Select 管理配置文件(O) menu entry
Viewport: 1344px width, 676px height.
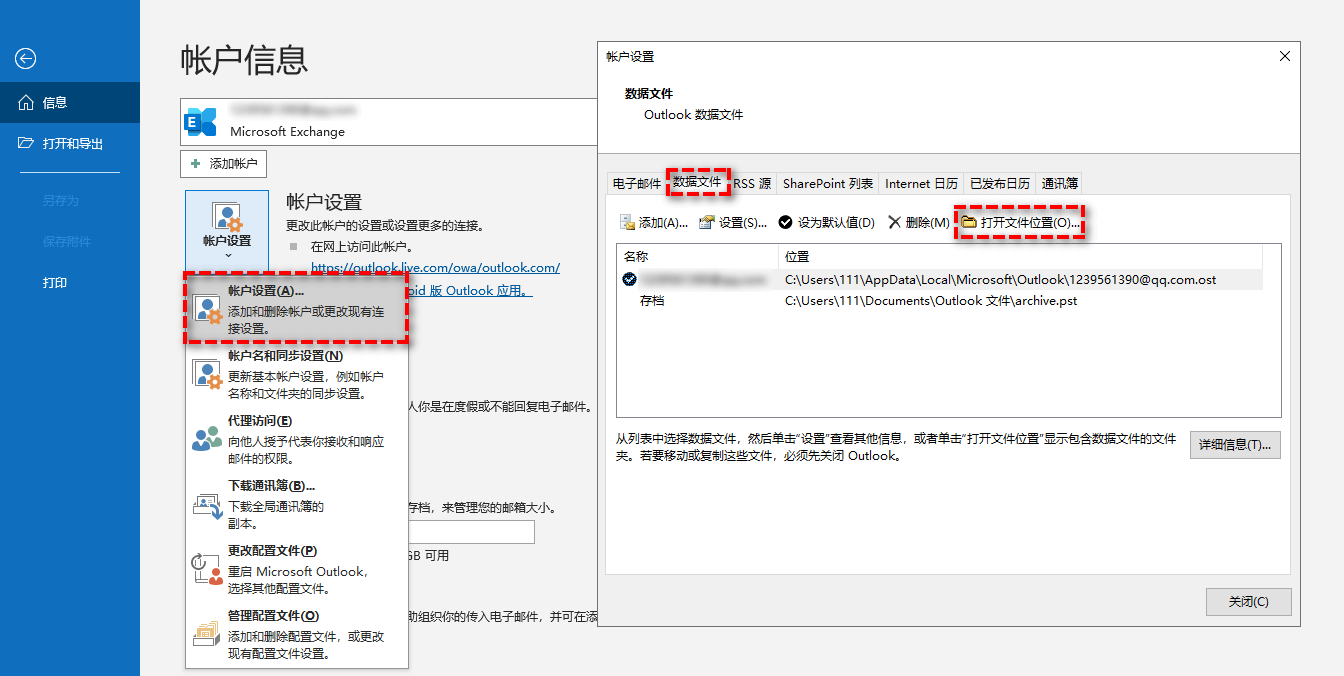point(297,634)
